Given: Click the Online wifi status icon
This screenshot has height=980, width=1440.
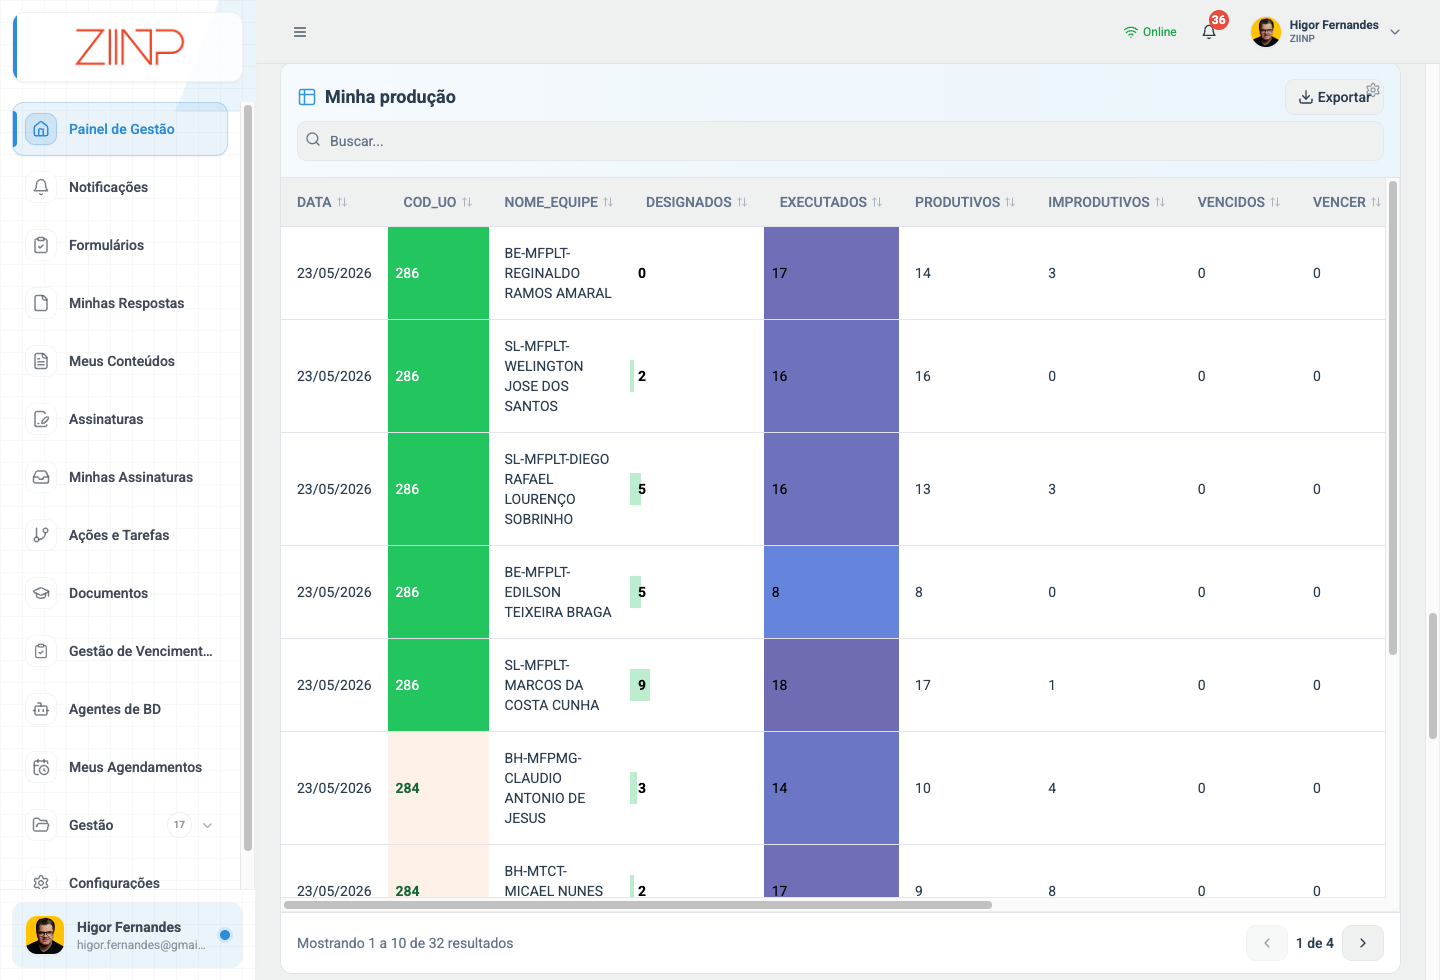Looking at the screenshot, I should (1131, 32).
